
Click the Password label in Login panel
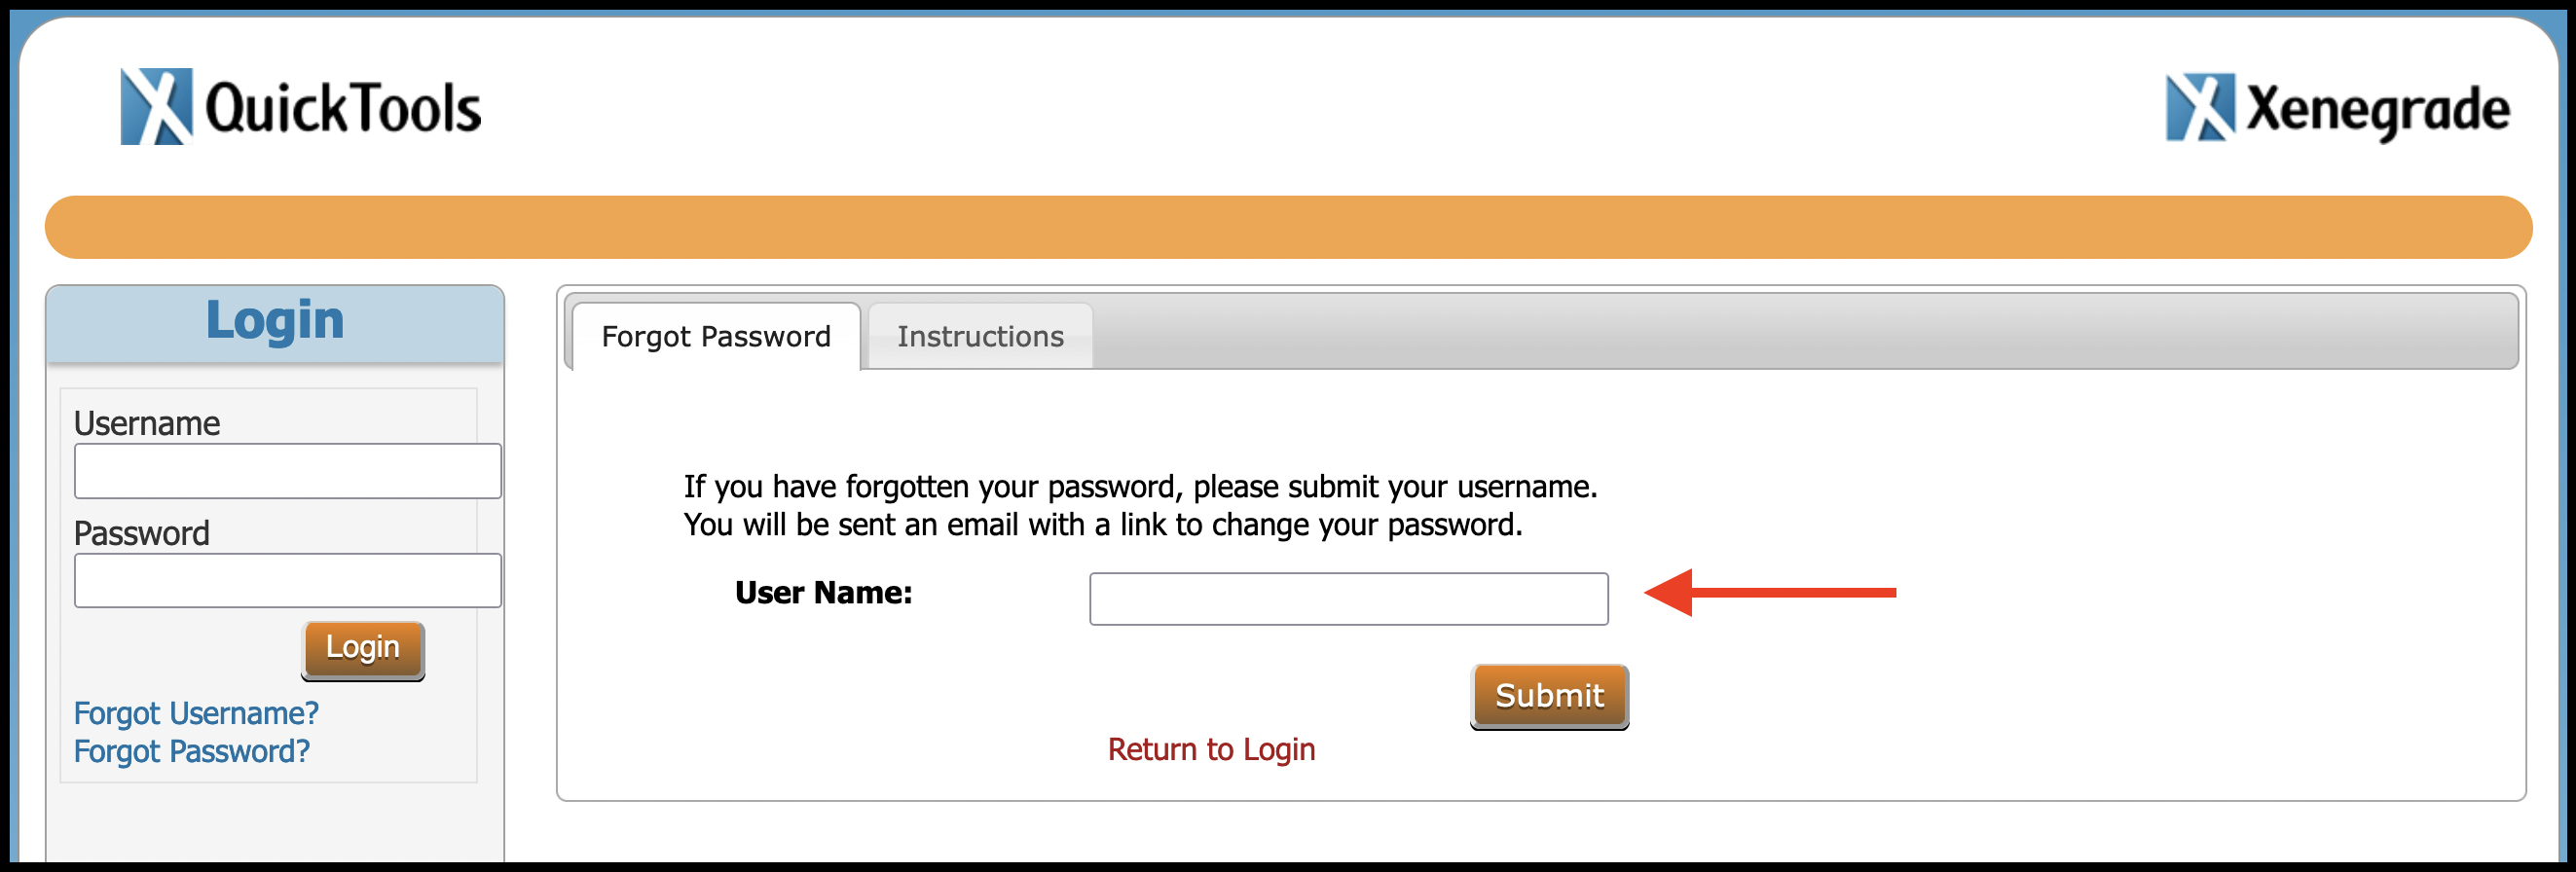142,533
